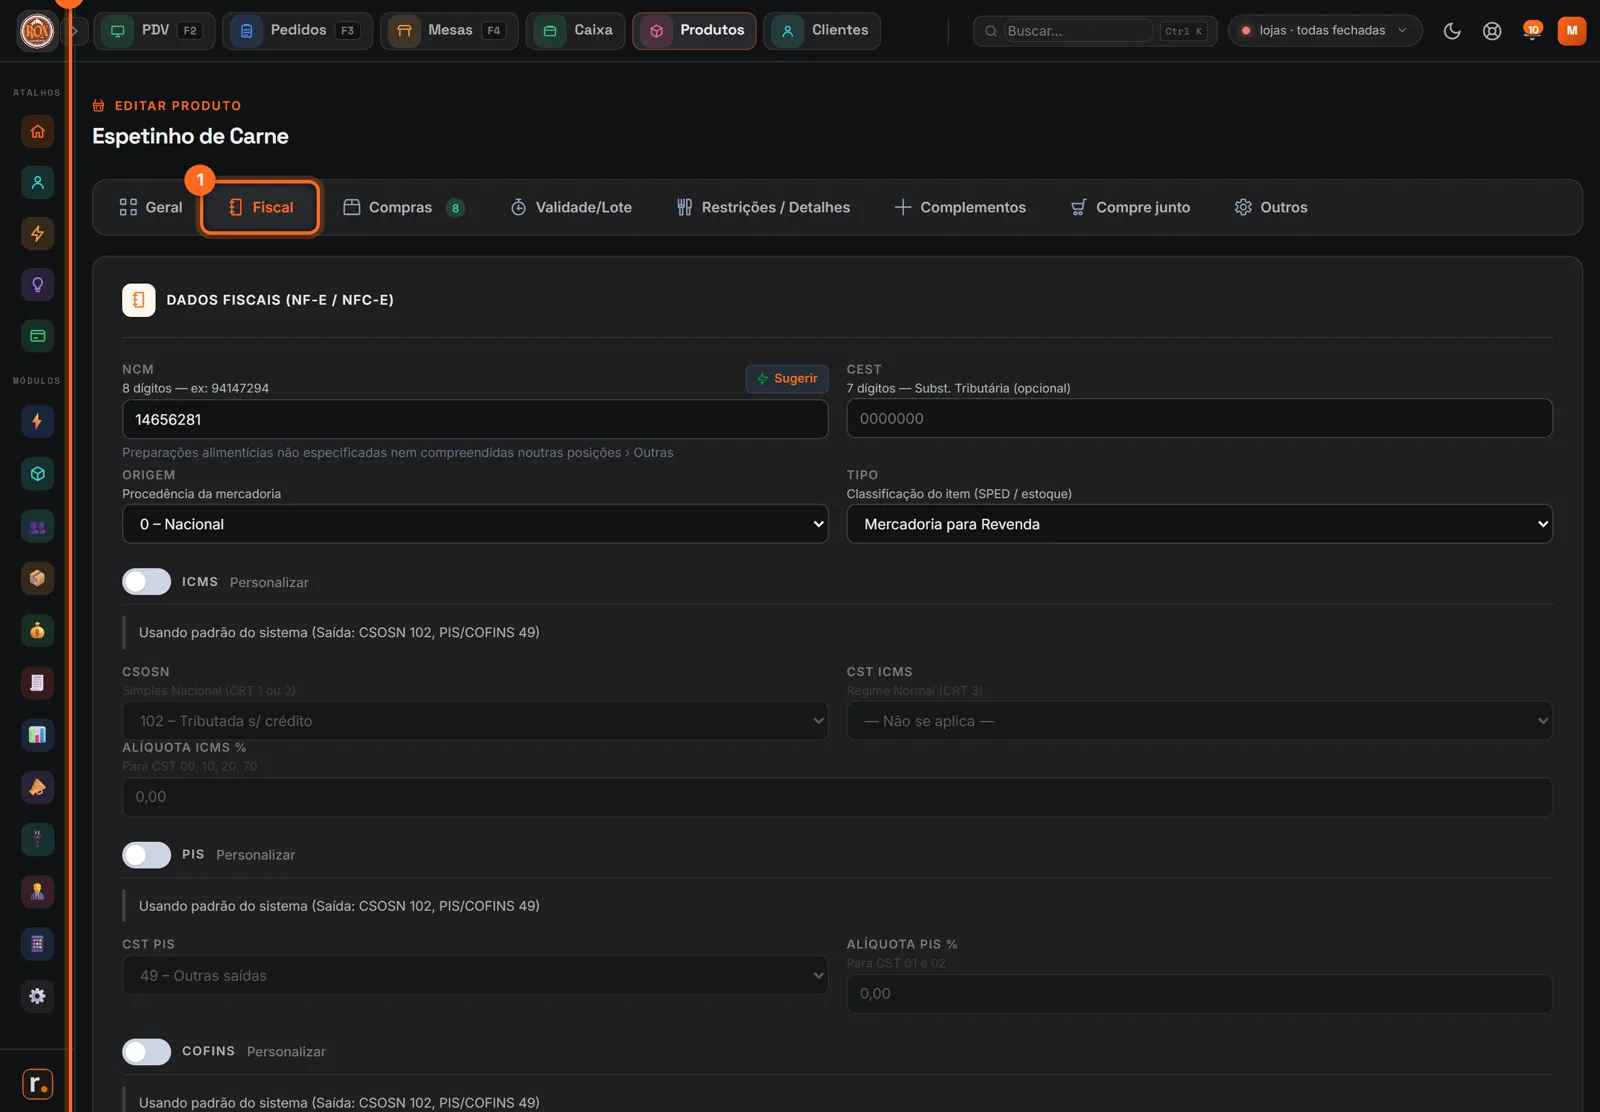Enable the COFINS Personalizar toggle
The image size is (1600, 1112).
point(147,1052)
